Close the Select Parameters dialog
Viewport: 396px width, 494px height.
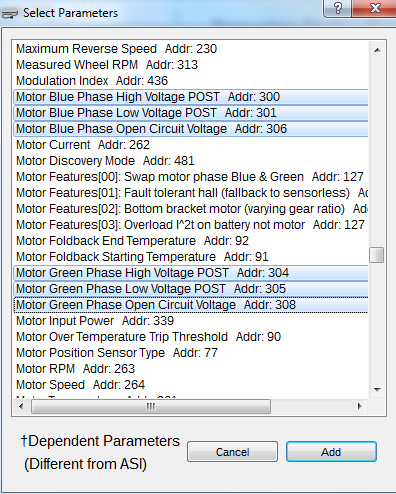click(x=375, y=8)
